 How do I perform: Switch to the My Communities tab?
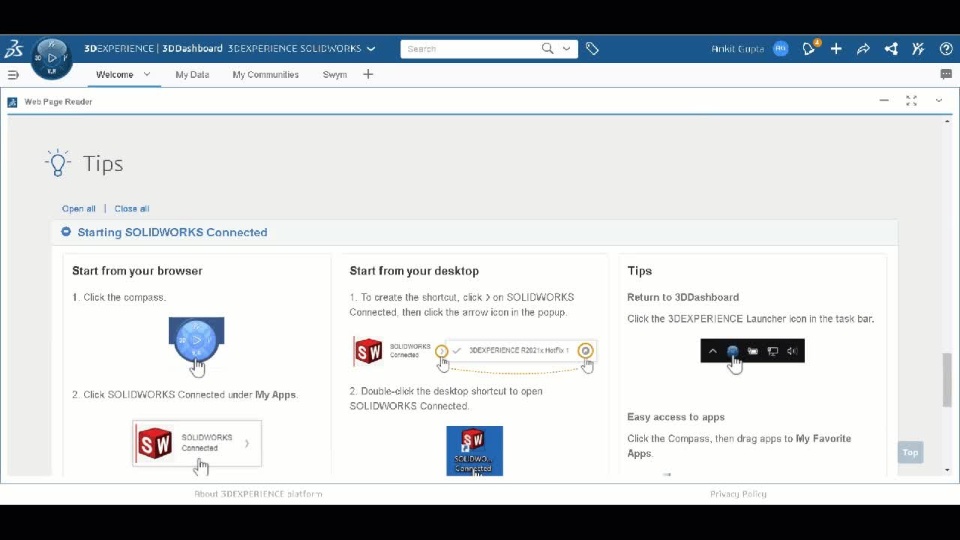(x=266, y=75)
